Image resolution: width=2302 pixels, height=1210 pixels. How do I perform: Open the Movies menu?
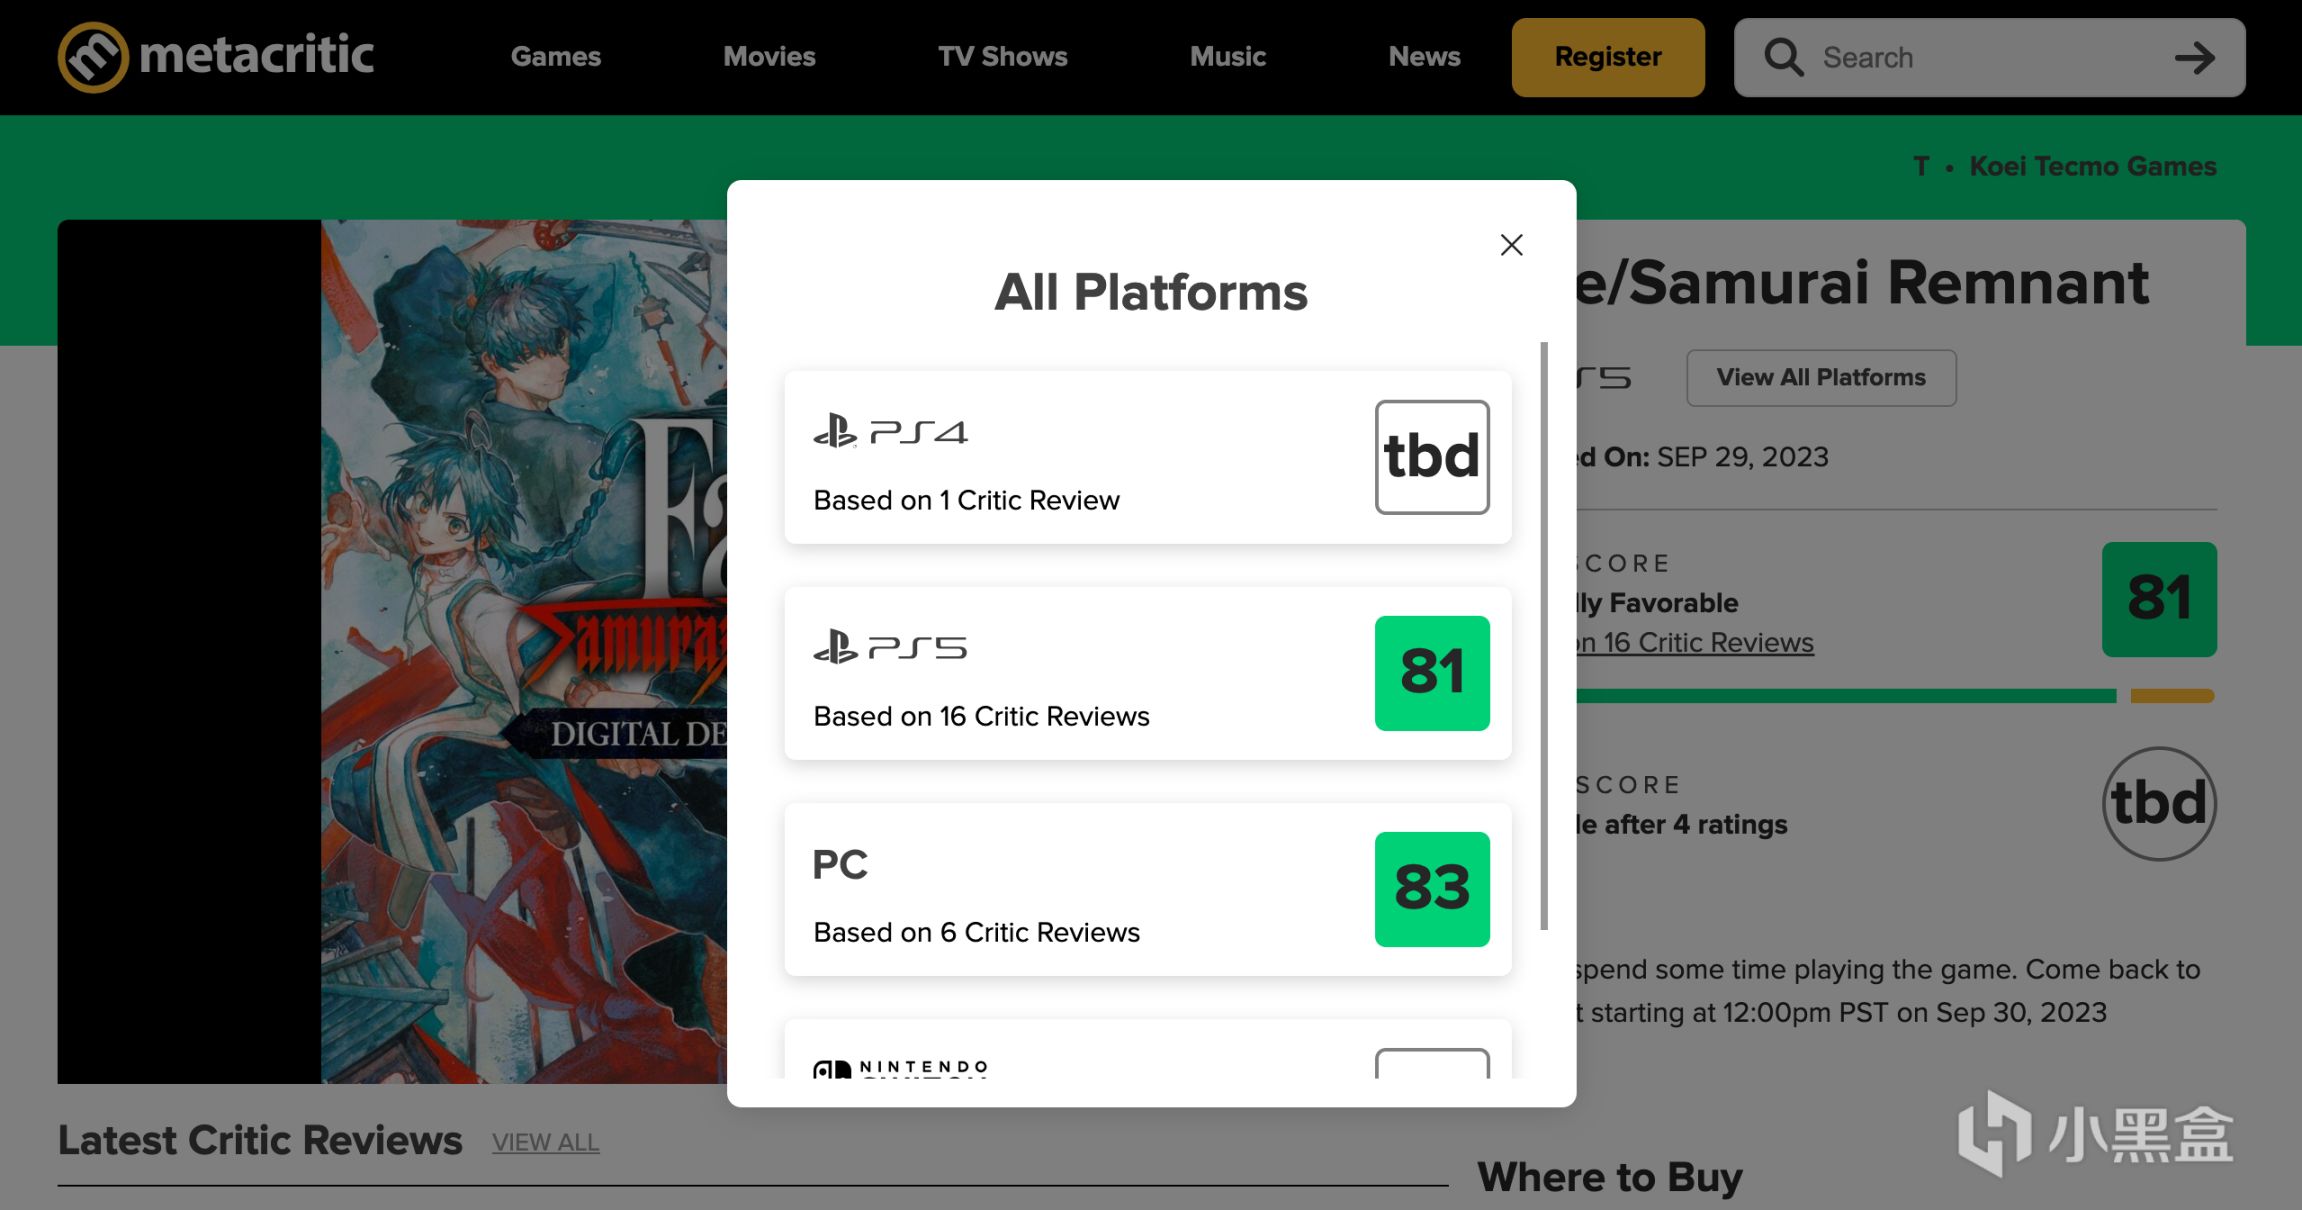tap(769, 57)
